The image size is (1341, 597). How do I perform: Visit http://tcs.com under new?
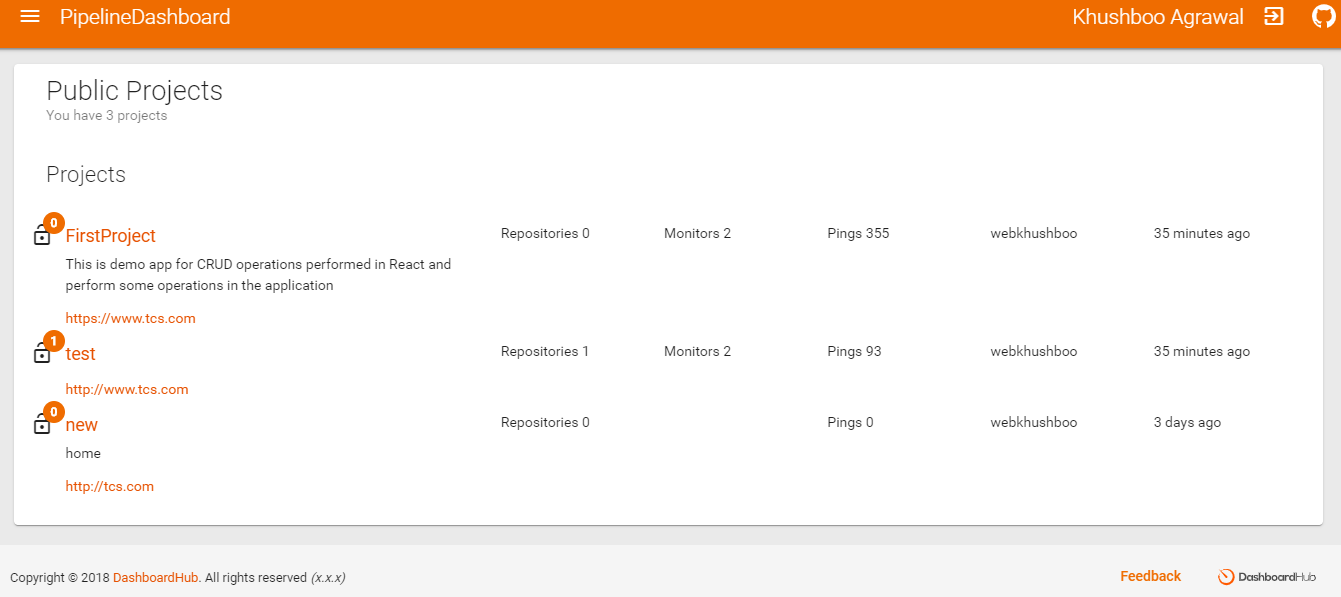coord(110,486)
